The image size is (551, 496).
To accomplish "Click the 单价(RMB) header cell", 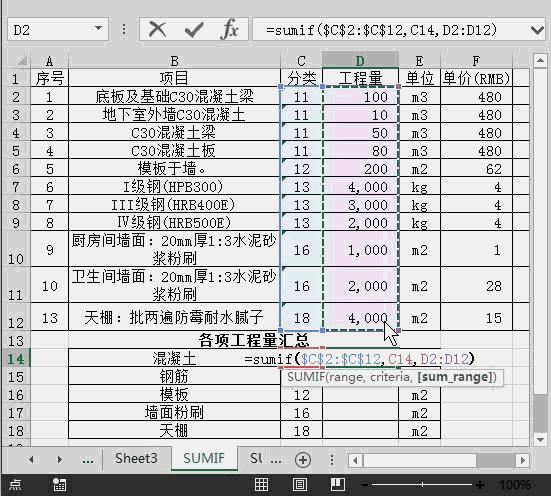I will pyautogui.click(x=476, y=78).
